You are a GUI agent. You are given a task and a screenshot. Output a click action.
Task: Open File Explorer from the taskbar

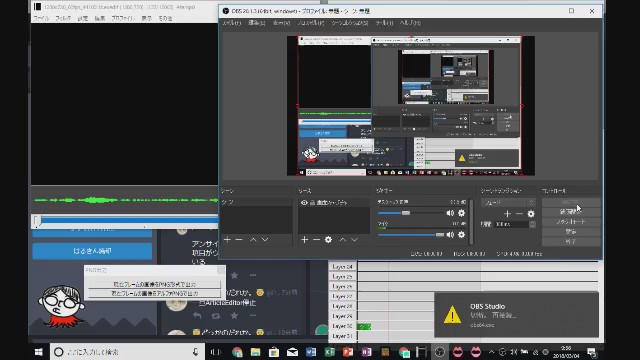(x=256, y=352)
